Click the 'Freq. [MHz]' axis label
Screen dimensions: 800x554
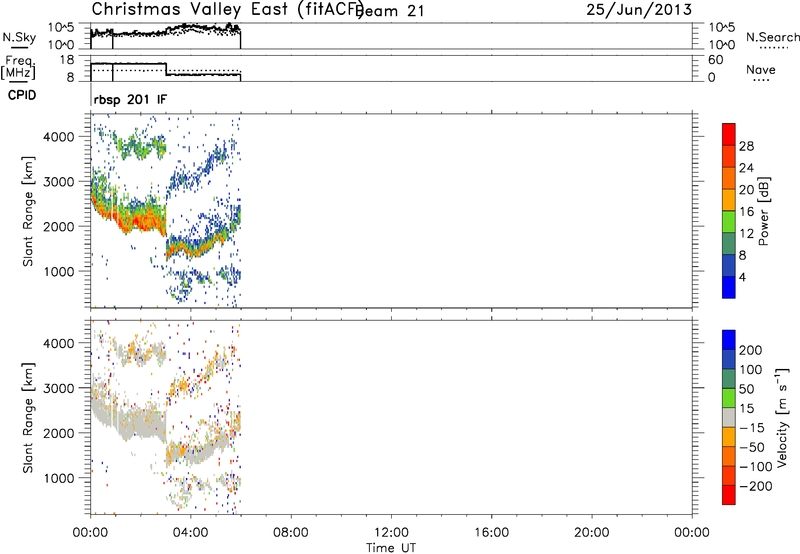pyautogui.click(x=18, y=67)
